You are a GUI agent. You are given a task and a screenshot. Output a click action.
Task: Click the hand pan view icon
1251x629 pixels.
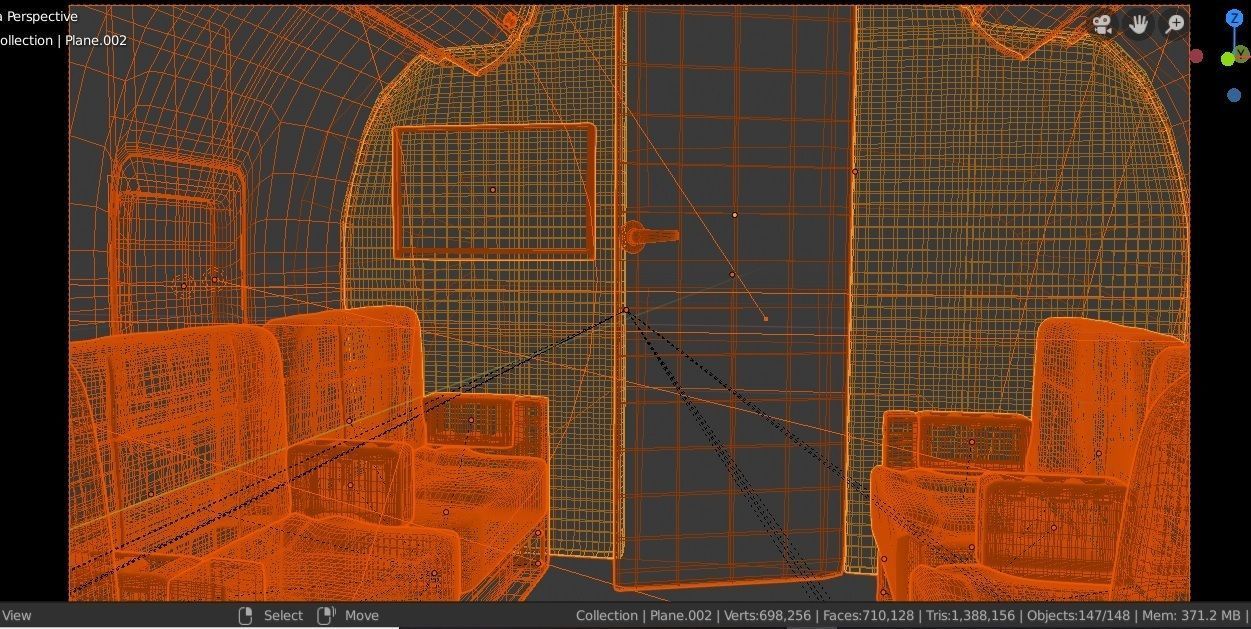pos(1138,24)
